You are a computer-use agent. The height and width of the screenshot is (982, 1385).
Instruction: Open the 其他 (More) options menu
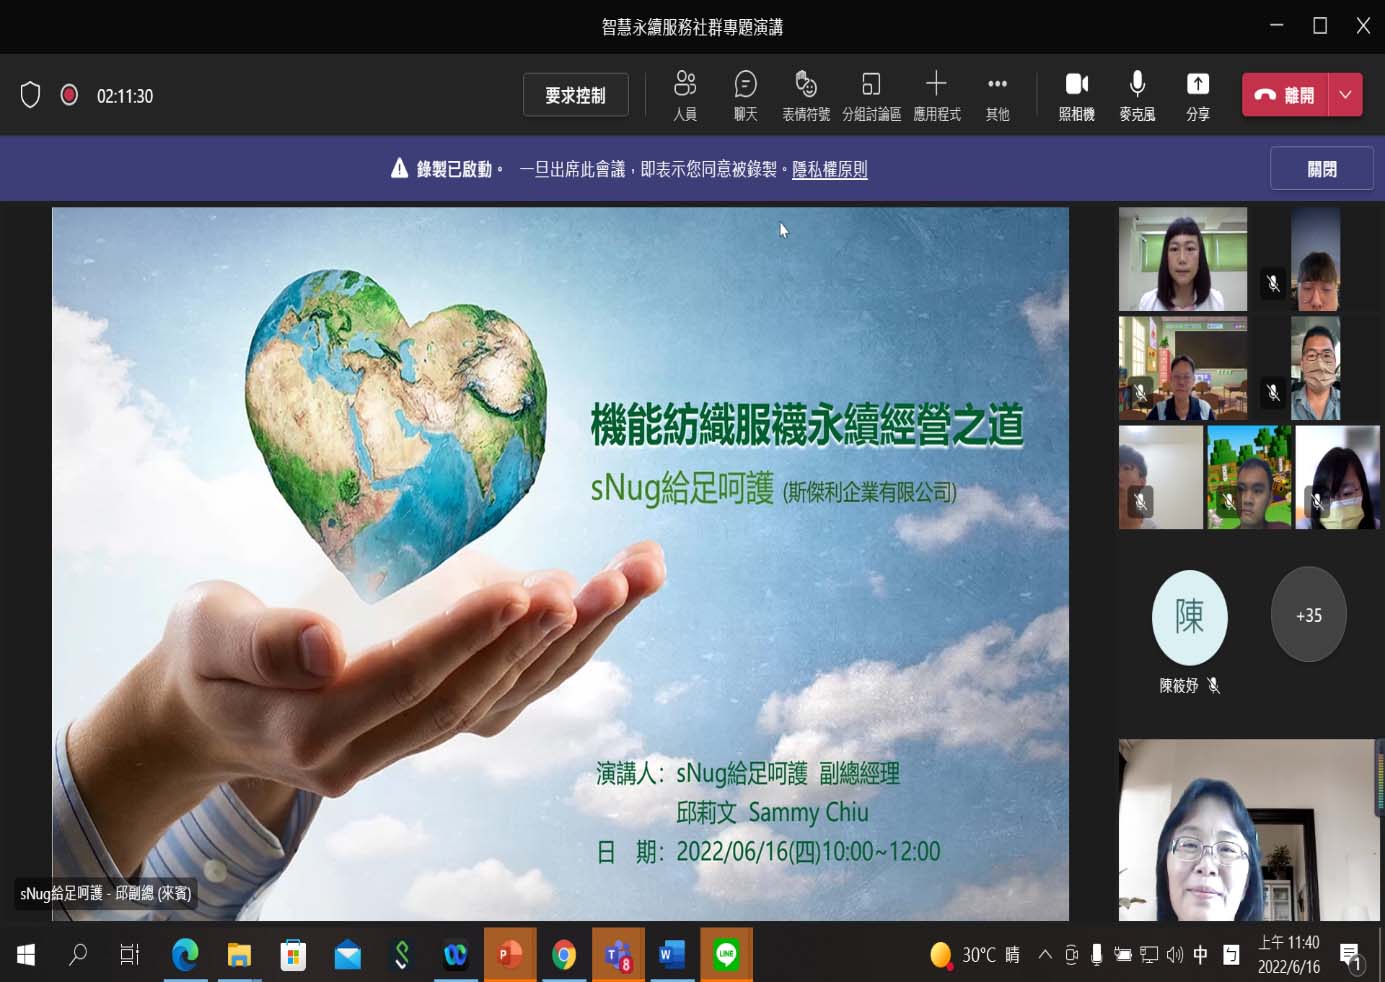click(x=997, y=96)
